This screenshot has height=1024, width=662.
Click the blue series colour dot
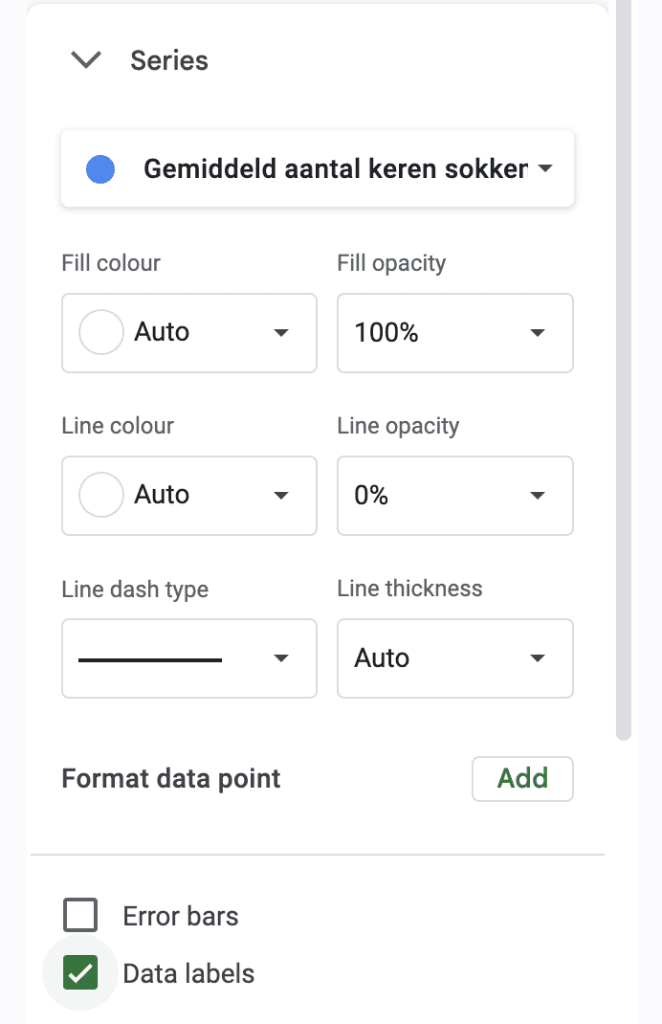coord(101,169)
